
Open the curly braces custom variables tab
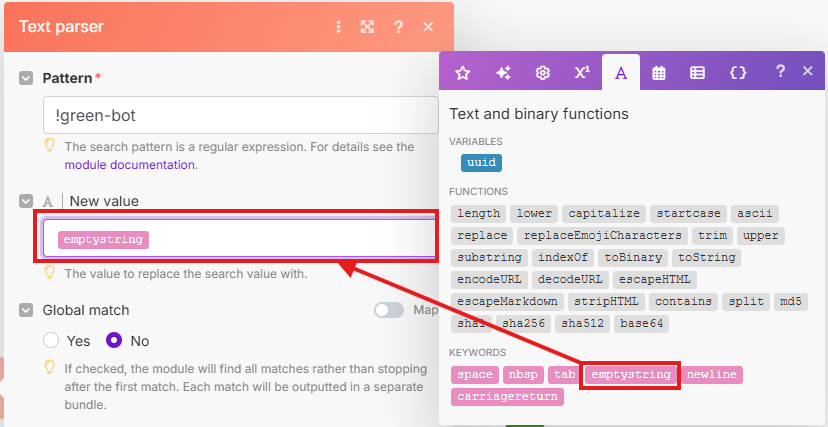(738, 73)
